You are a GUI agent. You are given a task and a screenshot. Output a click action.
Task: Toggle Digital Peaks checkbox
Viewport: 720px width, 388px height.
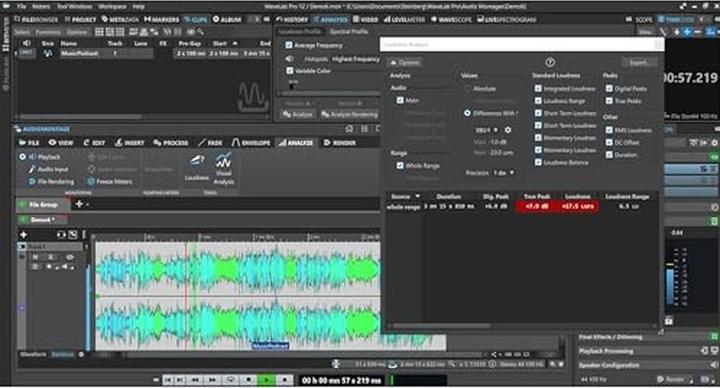tap(609, 88)
